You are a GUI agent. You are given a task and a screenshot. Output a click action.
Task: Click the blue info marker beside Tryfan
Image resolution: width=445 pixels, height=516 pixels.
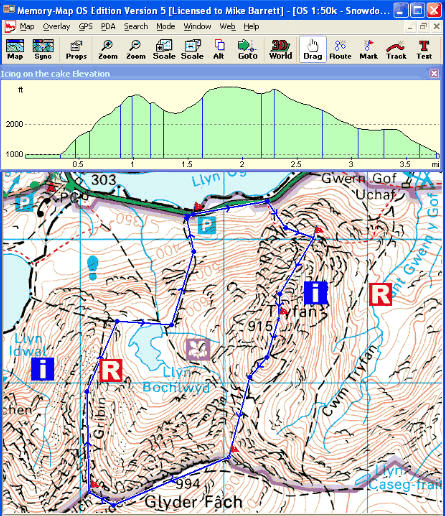pos(315,292)
